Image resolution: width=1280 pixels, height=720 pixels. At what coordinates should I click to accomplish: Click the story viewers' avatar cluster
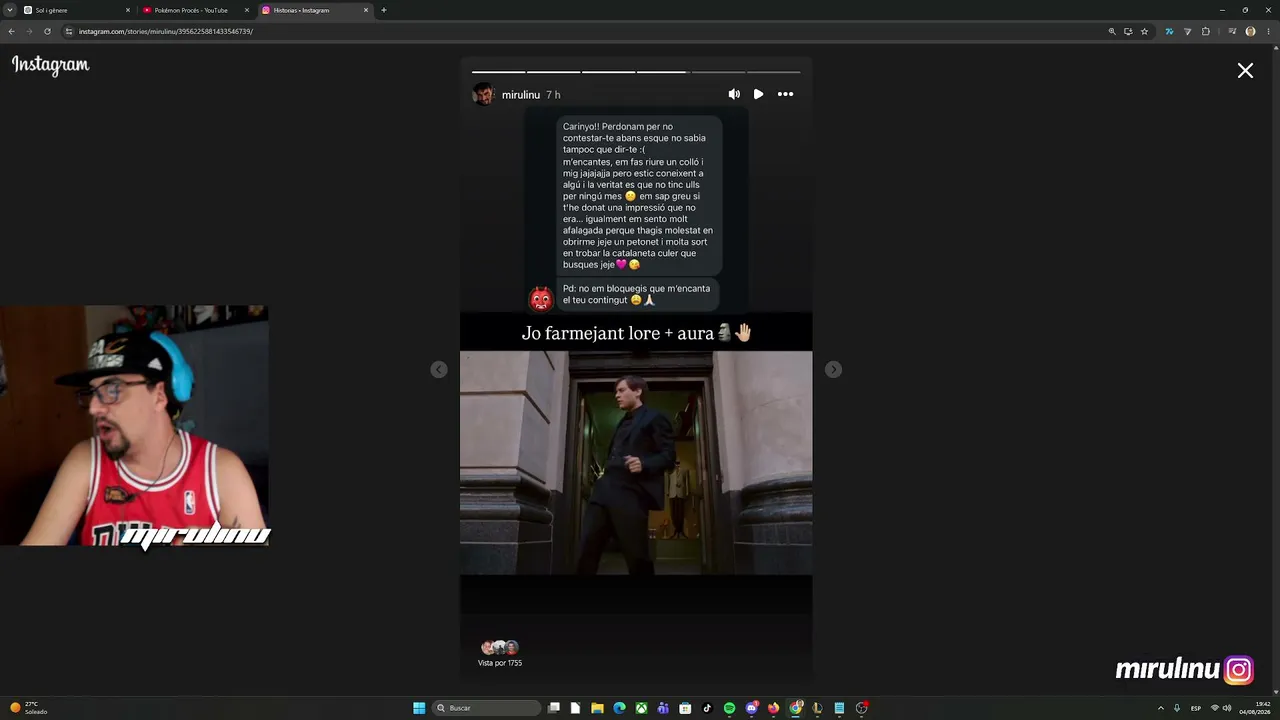tap(500, 647)
